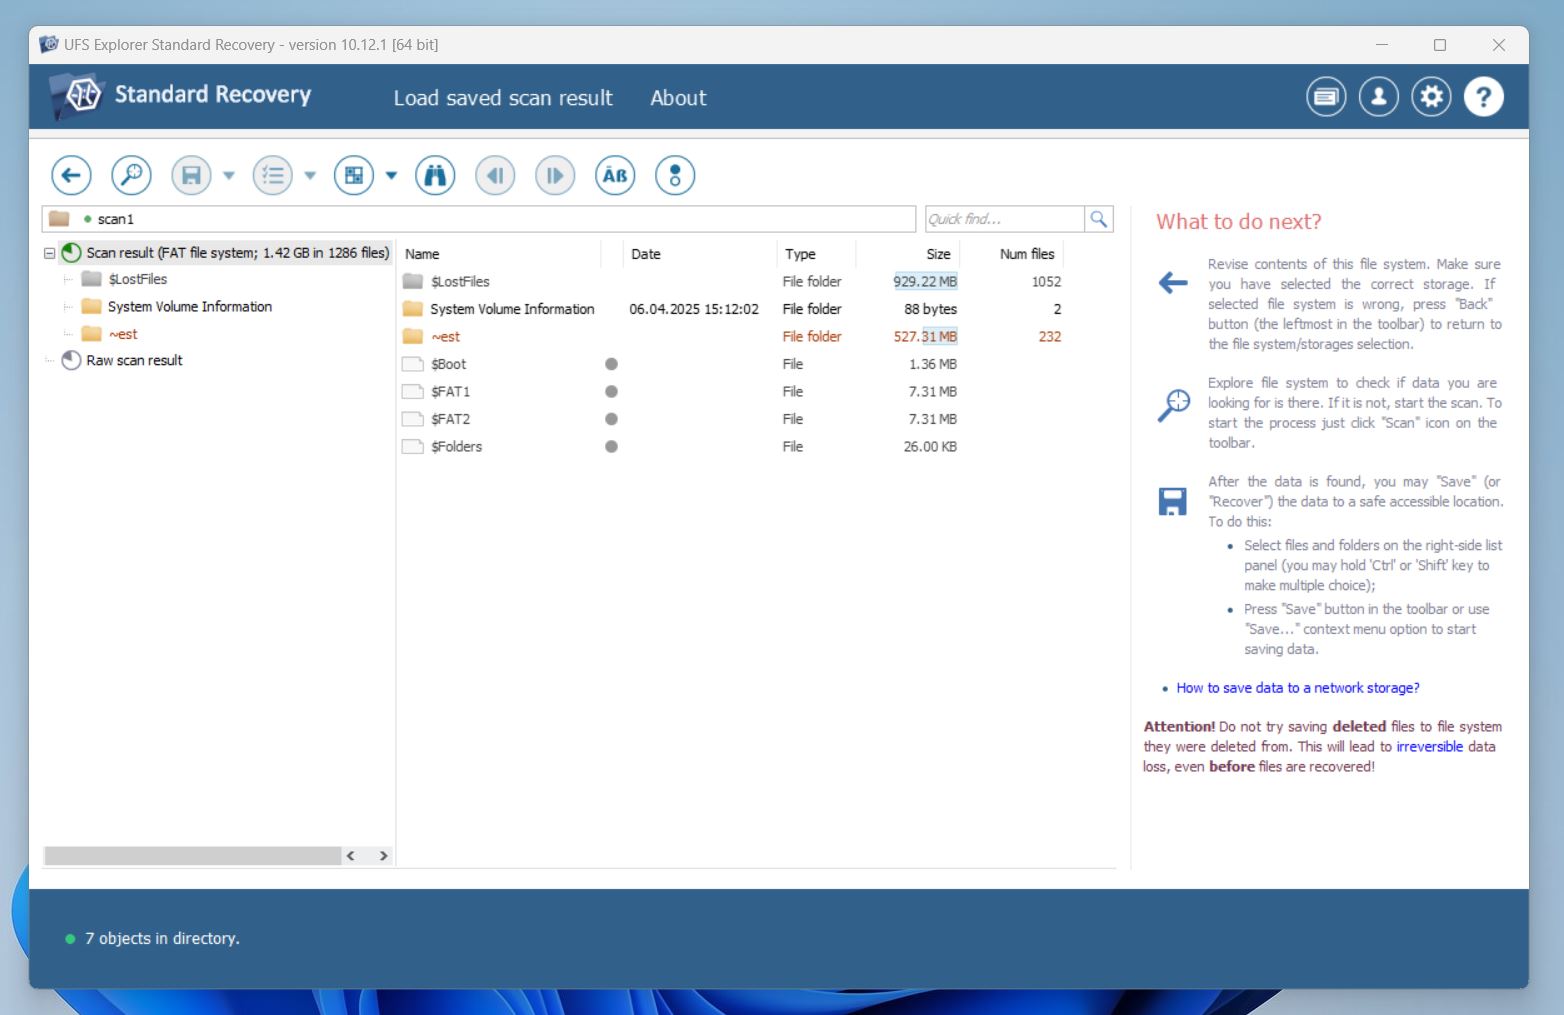The image size is (1564, 1015).
Task: Collapse the Scan result tree node
Action: point(49,253)
